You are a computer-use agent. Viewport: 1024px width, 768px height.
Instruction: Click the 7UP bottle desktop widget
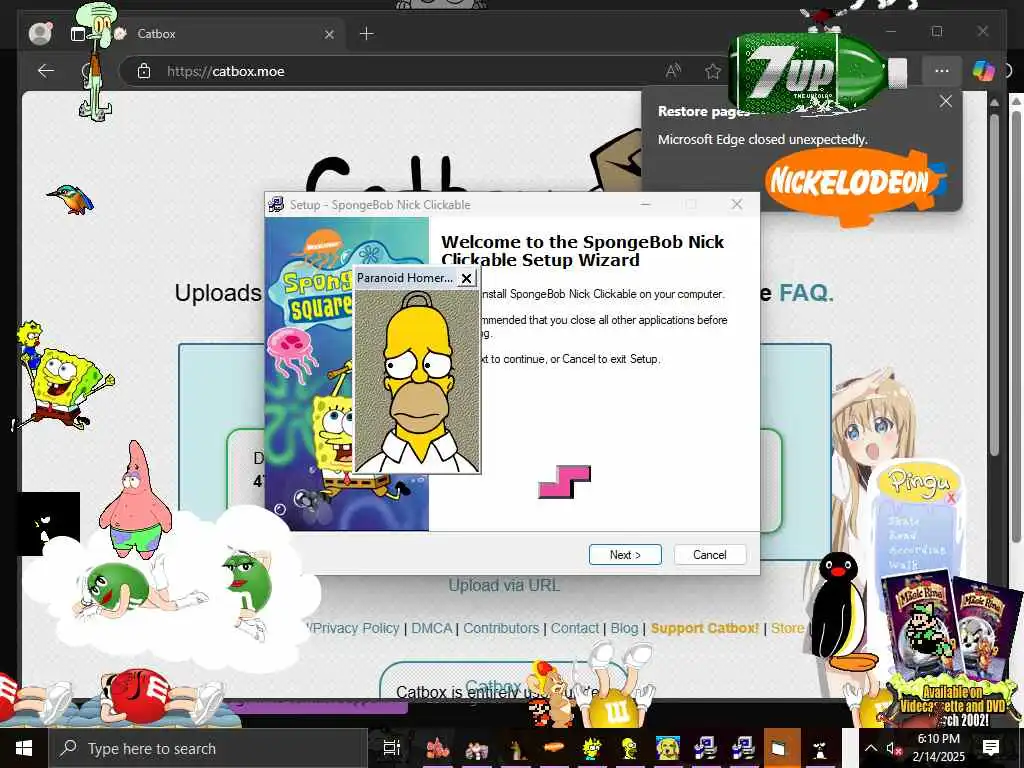coord(819,73)
